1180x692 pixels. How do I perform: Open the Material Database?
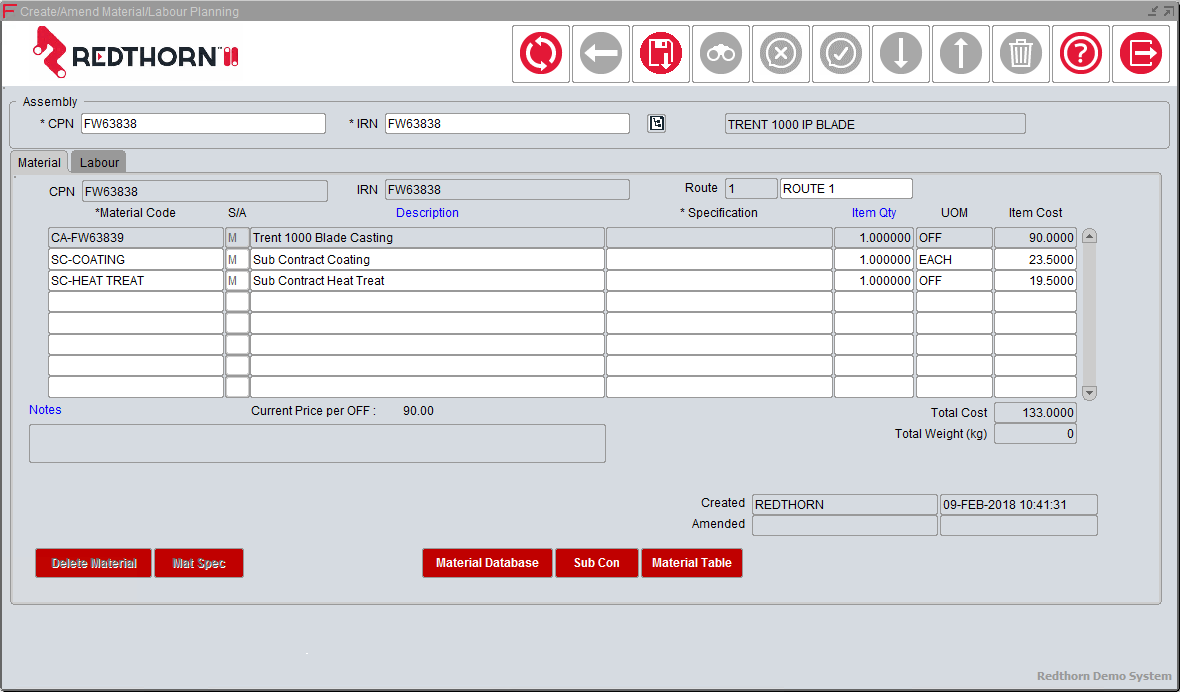487,562
